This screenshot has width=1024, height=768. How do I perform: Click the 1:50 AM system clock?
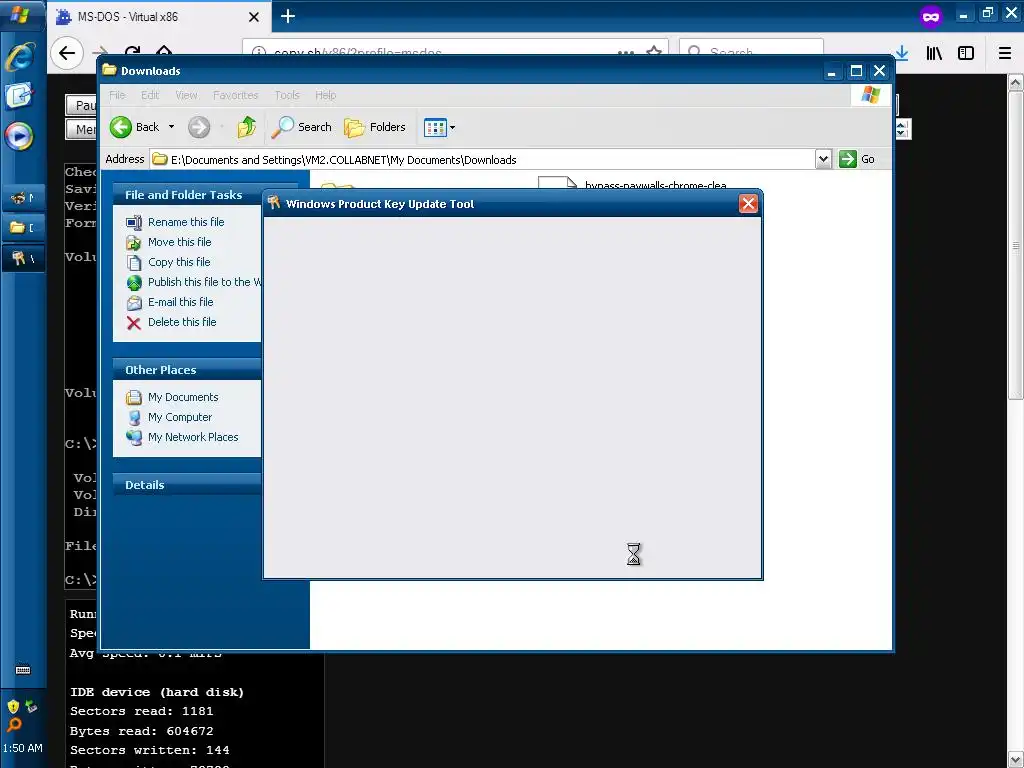click(x=23, y=748)
